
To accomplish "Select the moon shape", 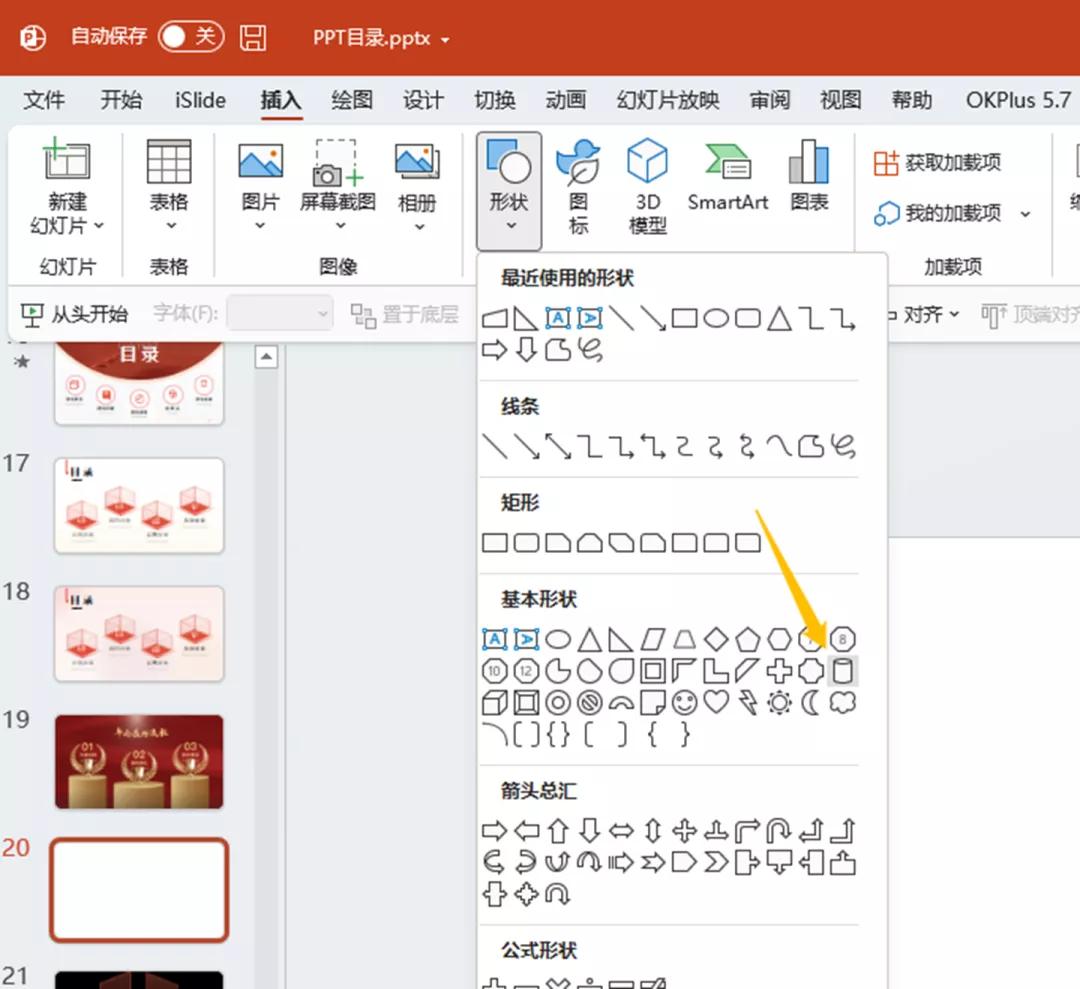I will pos(811,703).
